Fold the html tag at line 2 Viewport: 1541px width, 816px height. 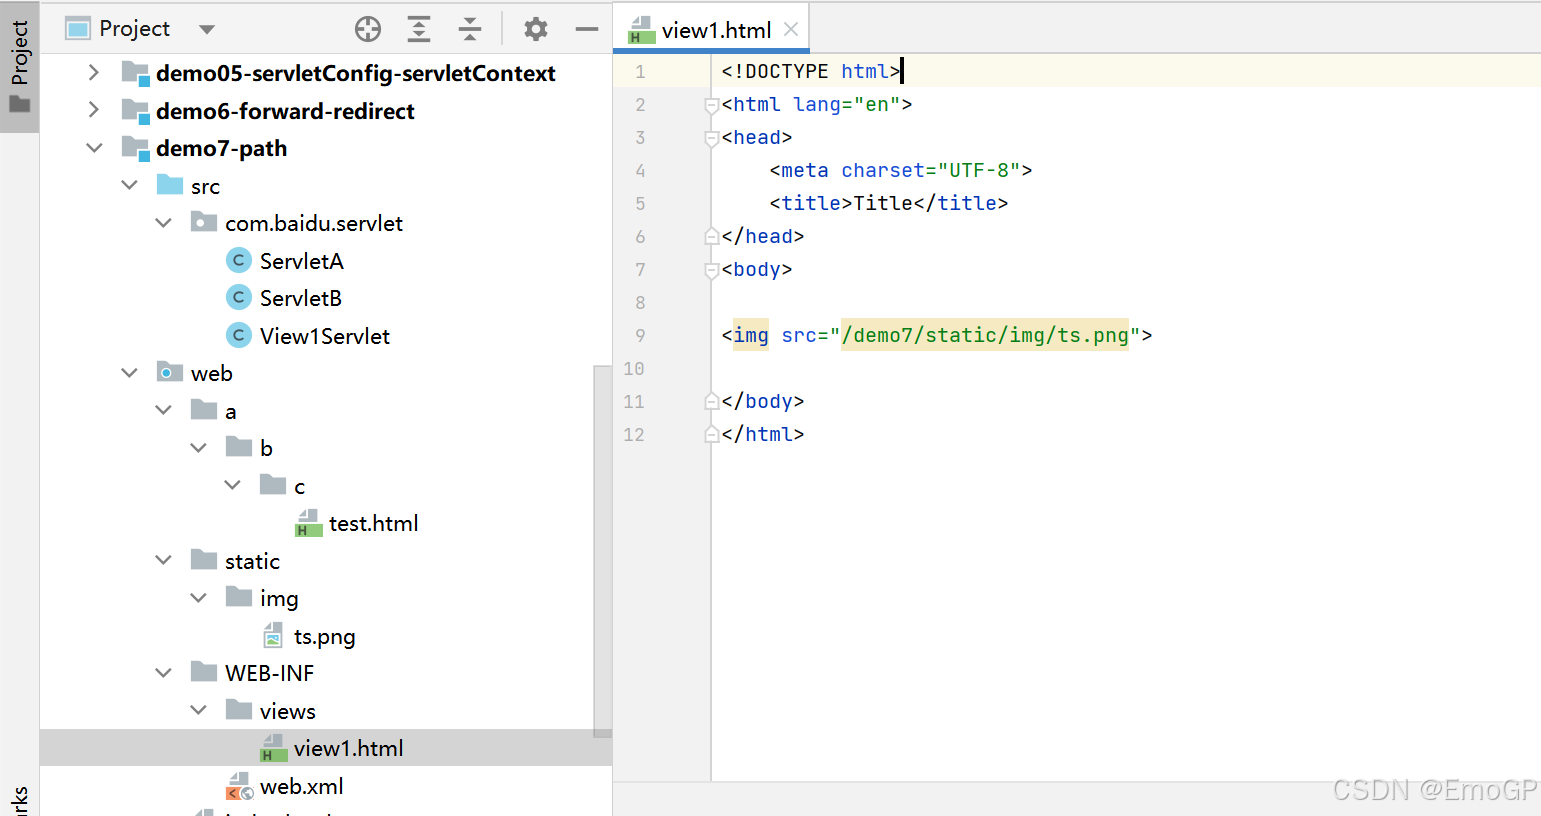pyautogui.click(x=712, y=105)
